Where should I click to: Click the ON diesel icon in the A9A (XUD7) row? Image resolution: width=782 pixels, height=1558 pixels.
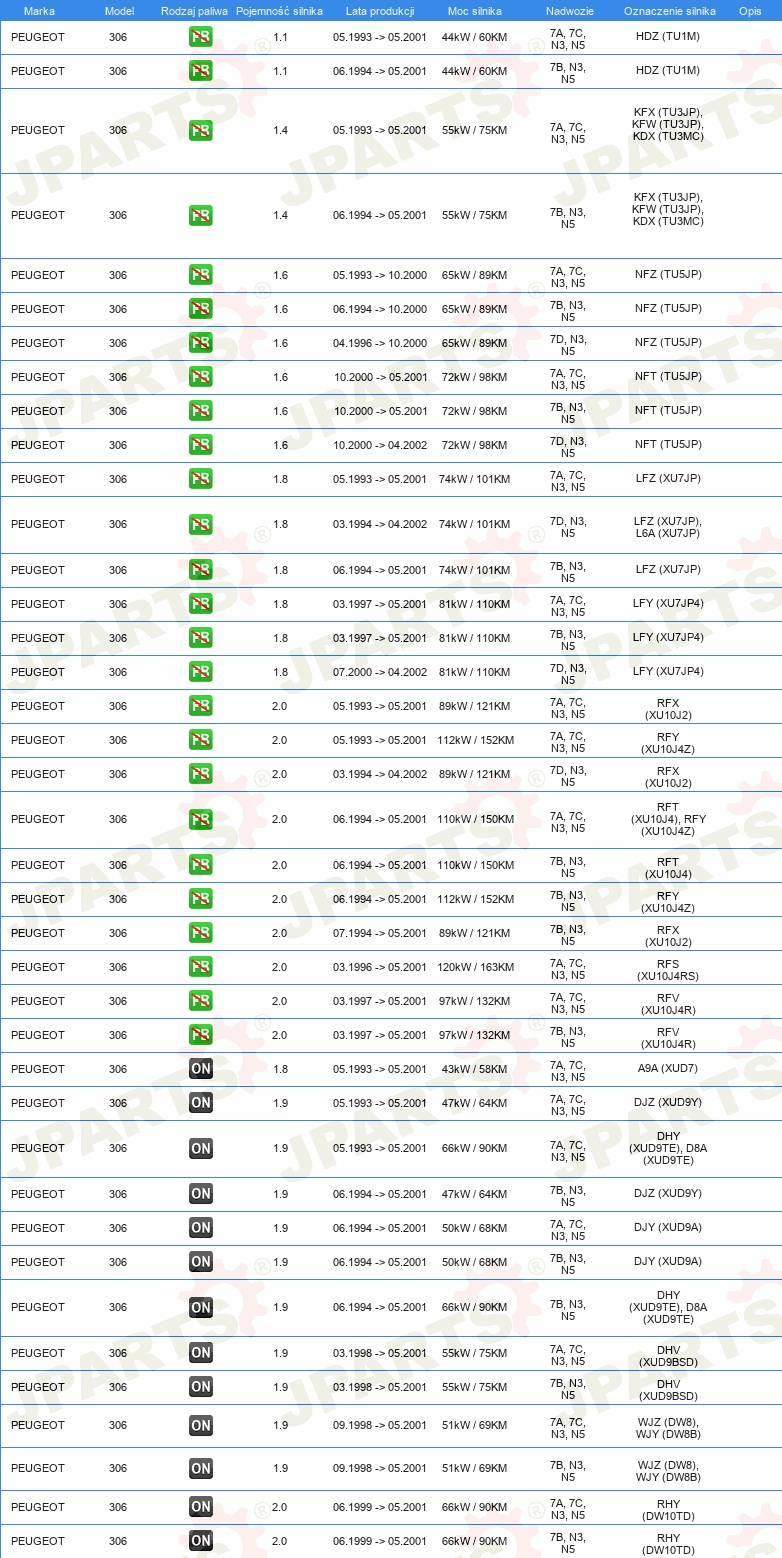tap(201, 1069)
